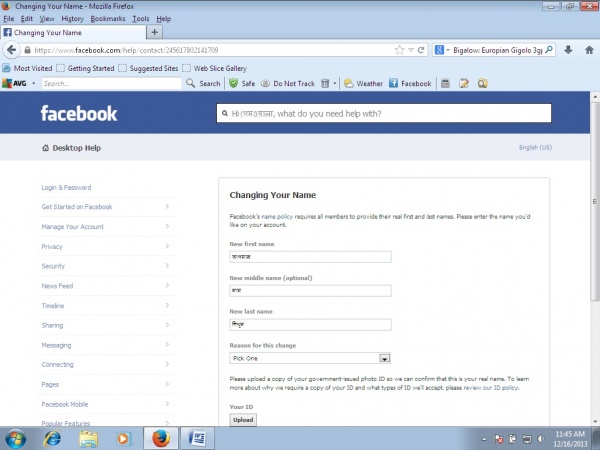The height and width of the screenshot is (450, 600).
Task: Click the New middle name field
Action: [x=310, y=290]
